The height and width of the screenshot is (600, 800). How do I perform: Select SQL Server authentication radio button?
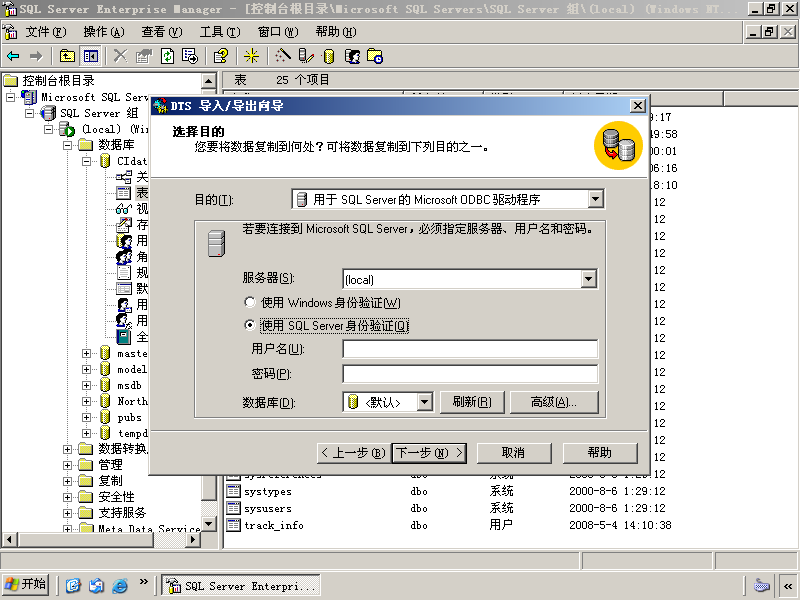point(249,325)
